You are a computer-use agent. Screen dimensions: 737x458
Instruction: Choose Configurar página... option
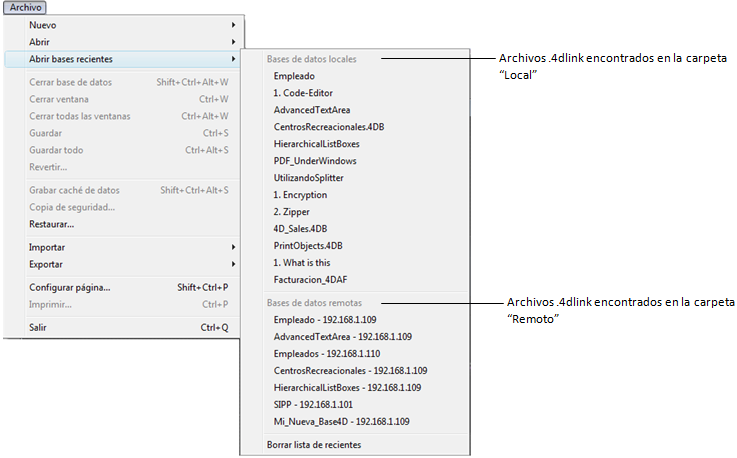click(69, 287)
